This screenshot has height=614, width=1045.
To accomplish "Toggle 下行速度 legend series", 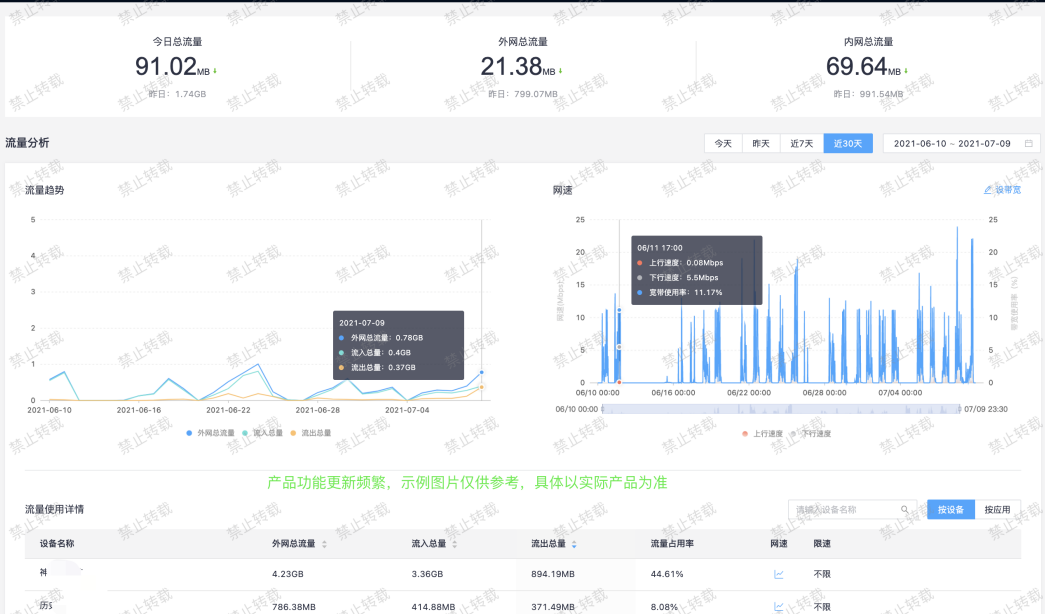I will pos(810,433).
